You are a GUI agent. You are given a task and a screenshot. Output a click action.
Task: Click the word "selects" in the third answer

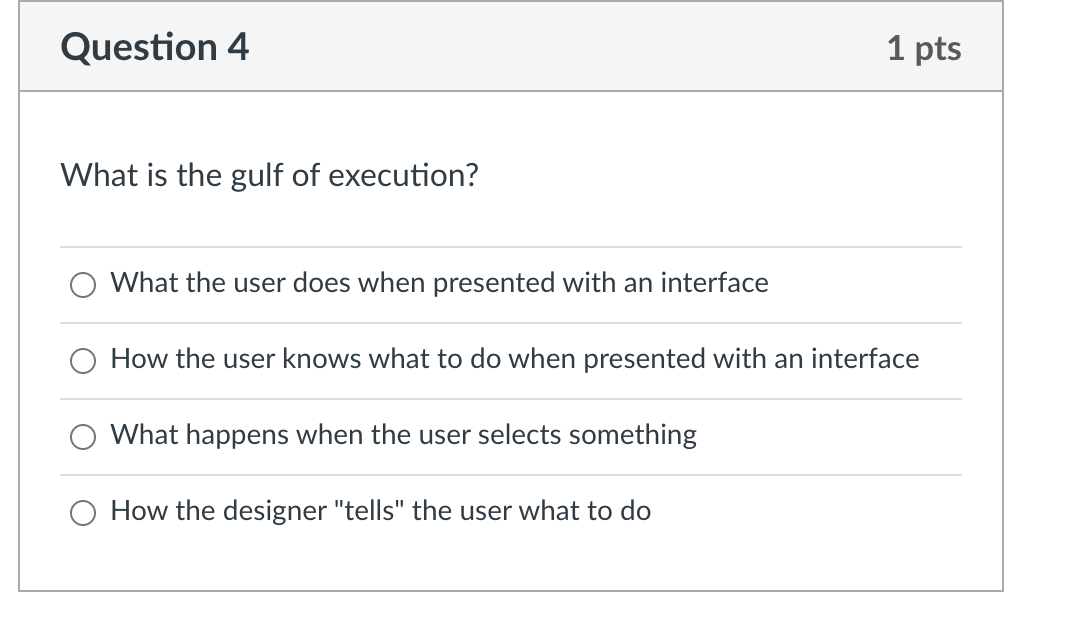(519, 435)
